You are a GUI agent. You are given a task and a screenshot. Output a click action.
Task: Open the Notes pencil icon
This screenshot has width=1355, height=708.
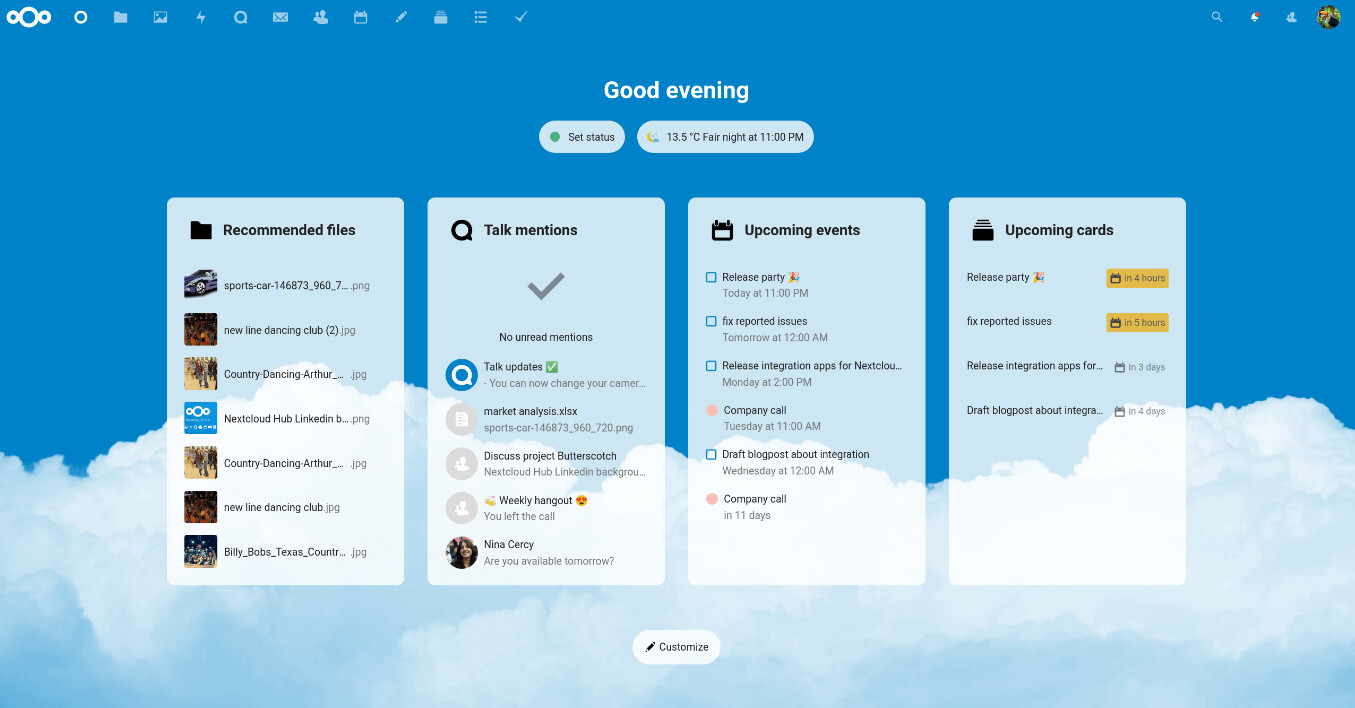coord(401,17)
